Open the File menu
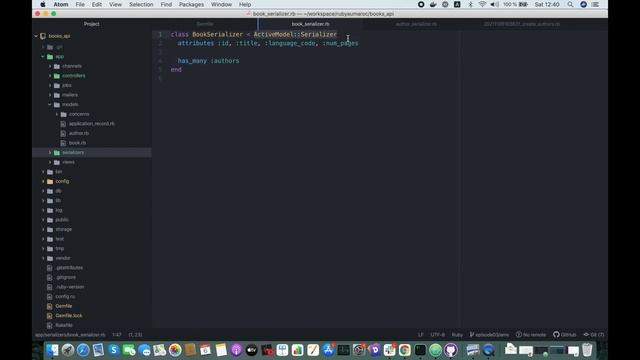 [80, 4]
